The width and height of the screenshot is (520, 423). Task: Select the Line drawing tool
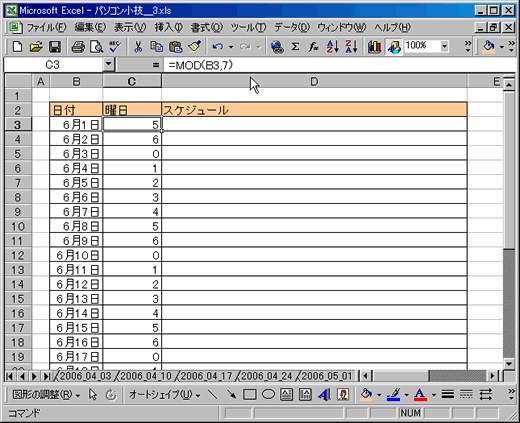click(213, 395)
